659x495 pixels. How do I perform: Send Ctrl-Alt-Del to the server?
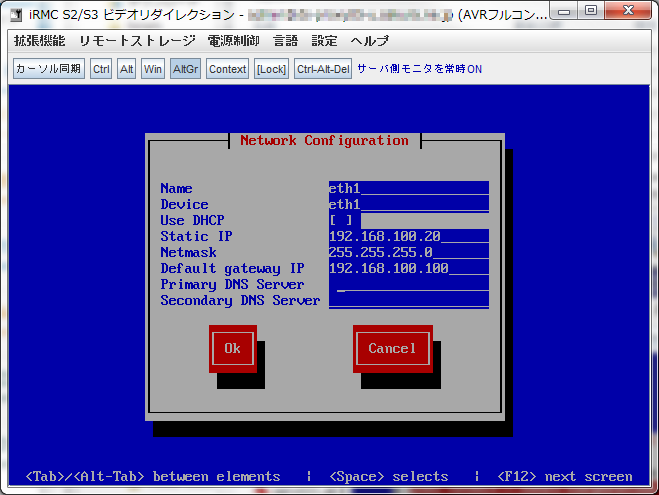coord(323,69)
